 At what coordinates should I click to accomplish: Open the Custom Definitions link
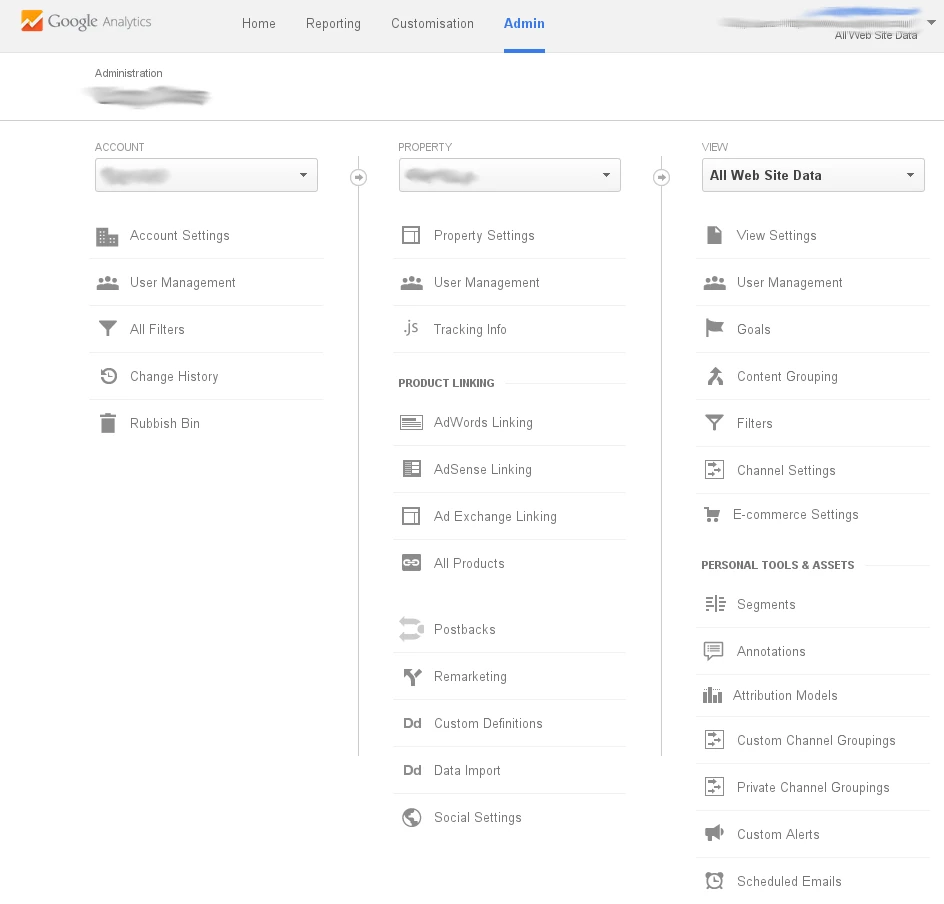[x=488, y=723]
